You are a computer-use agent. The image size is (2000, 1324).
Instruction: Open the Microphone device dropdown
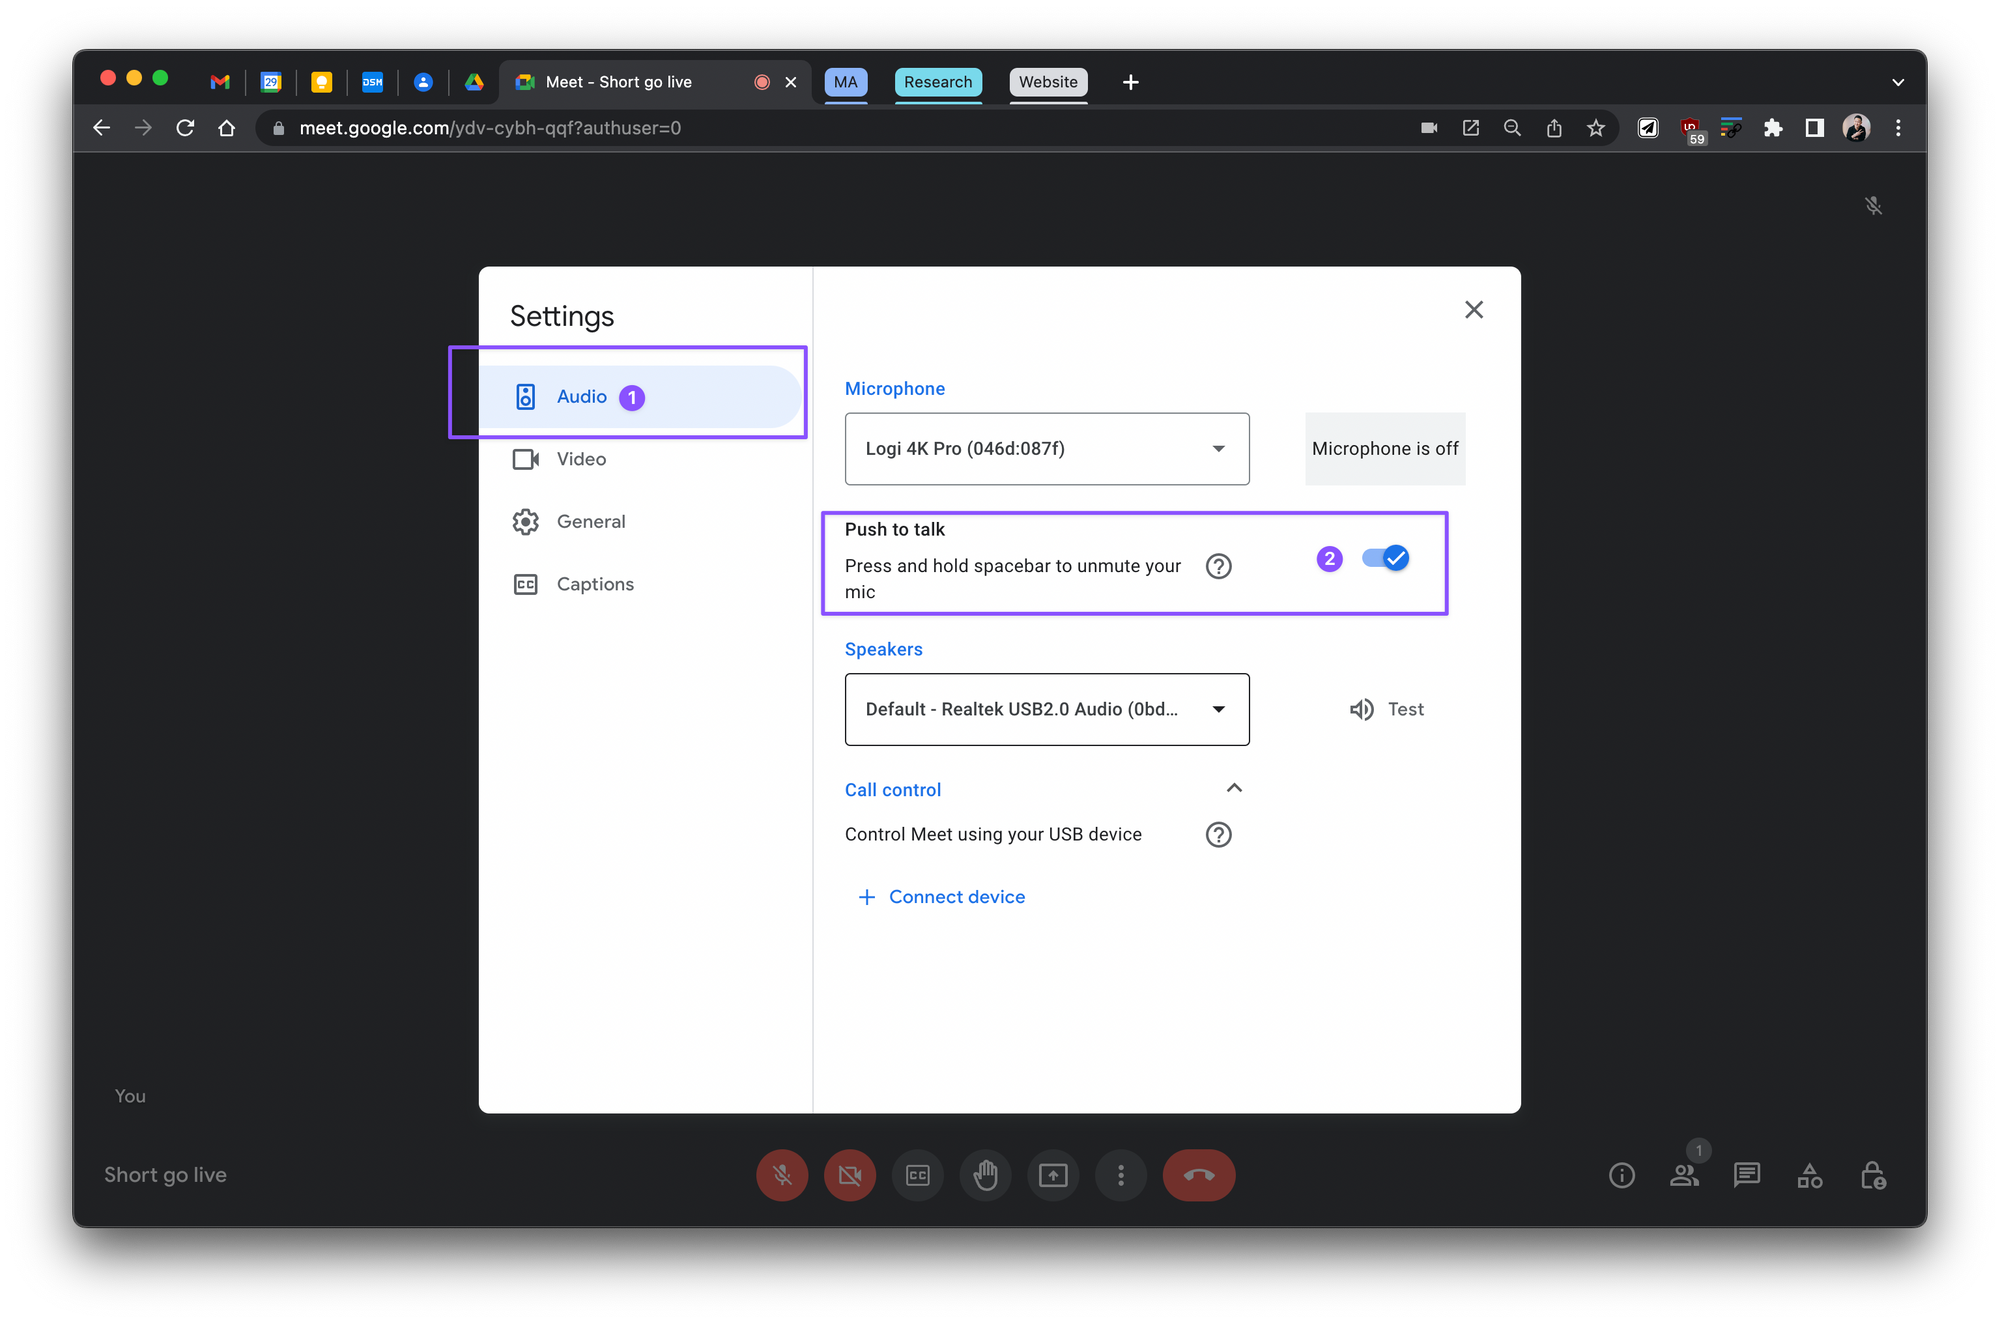coord(1046,449)
